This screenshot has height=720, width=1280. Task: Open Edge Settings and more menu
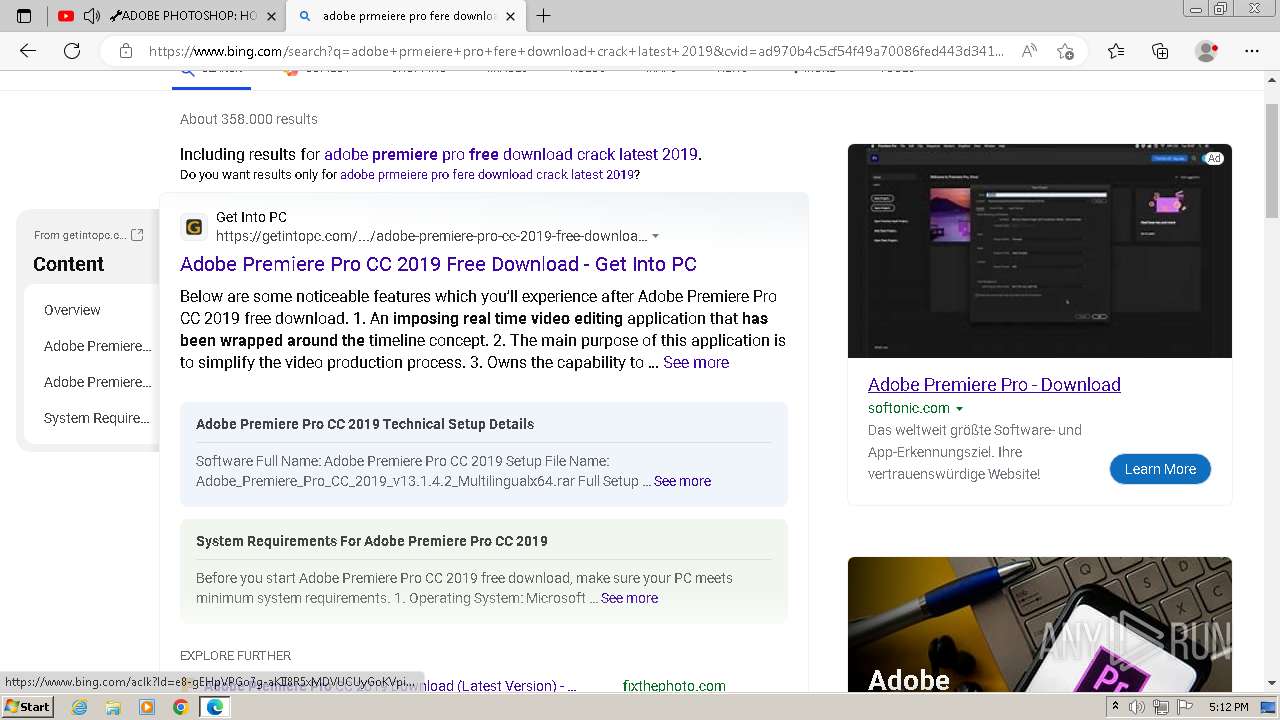click(x=1252, y=51)
